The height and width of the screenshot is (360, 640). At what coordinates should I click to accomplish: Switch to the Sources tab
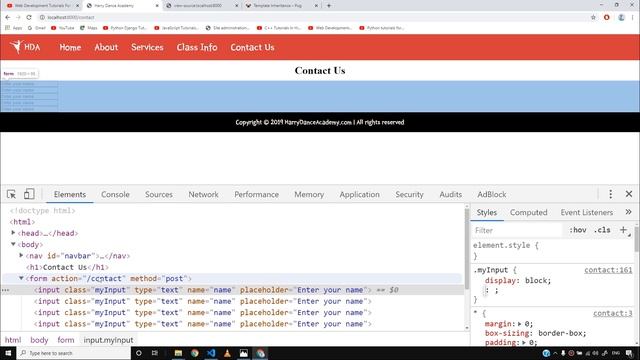pyautogui.click(x=159, y=195)
